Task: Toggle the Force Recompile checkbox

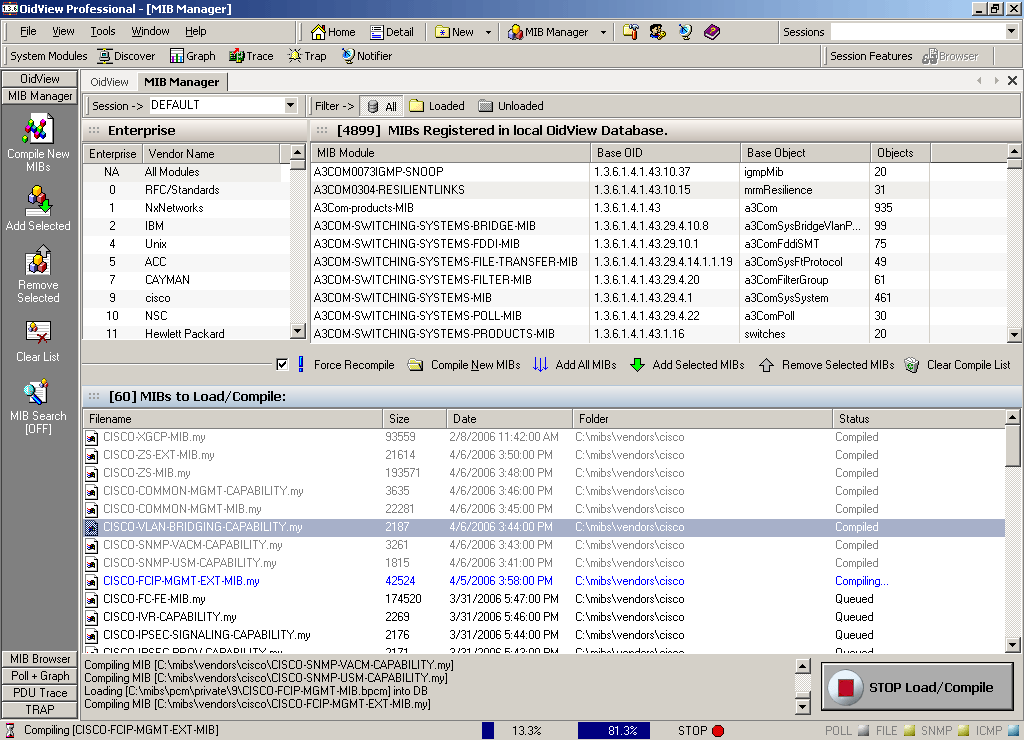Action: coord(282,365)
